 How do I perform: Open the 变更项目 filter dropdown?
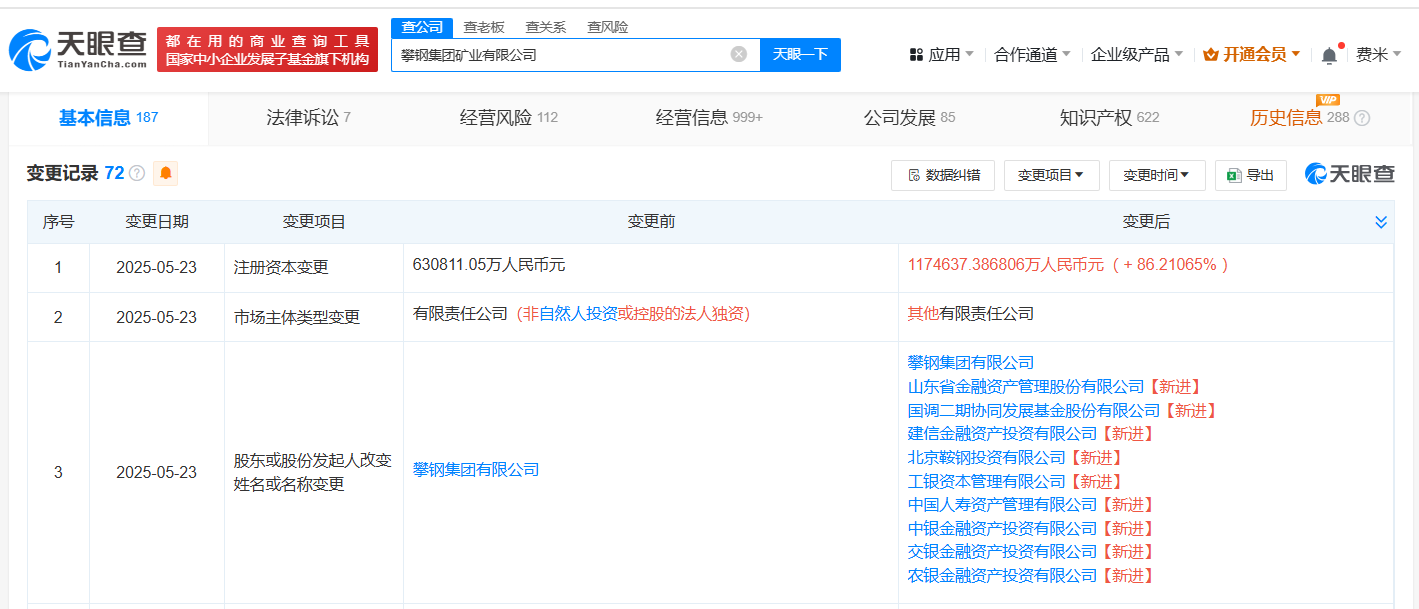(x=1051, y=175)
